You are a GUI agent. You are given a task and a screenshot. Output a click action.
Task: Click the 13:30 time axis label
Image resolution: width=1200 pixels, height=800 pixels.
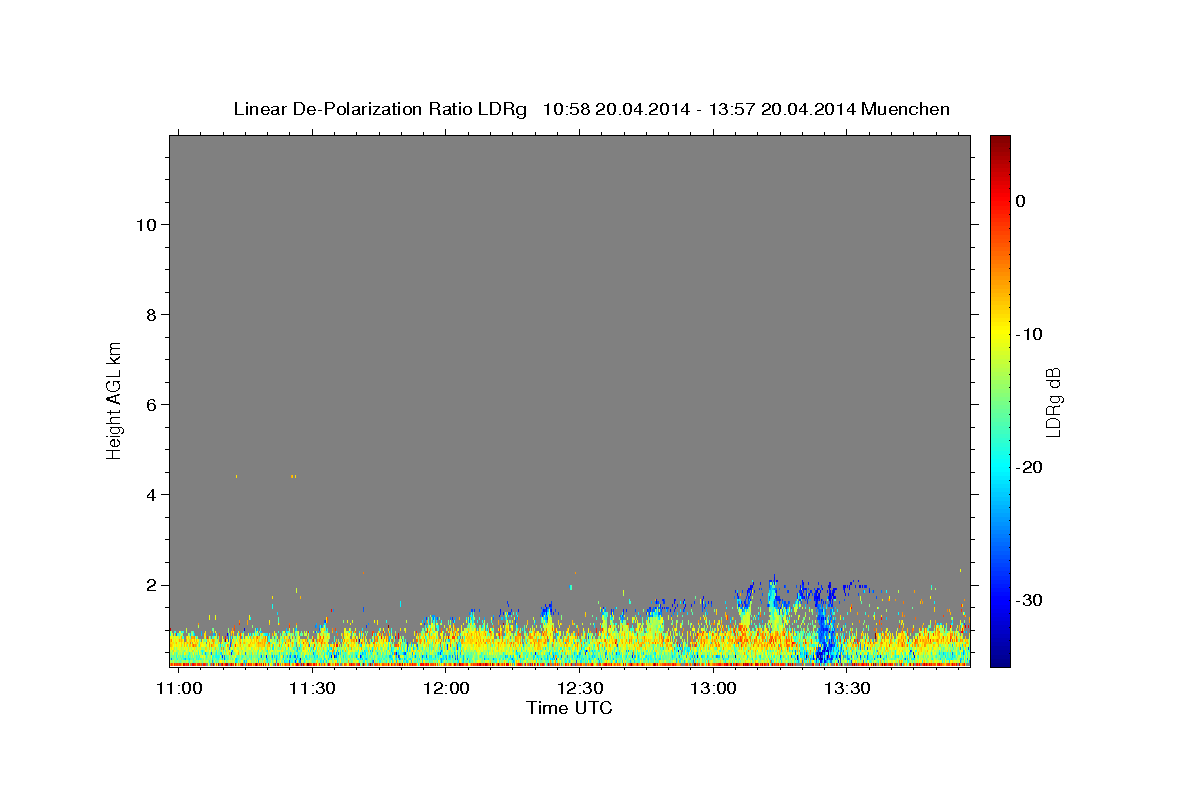[x=848, y=689]
